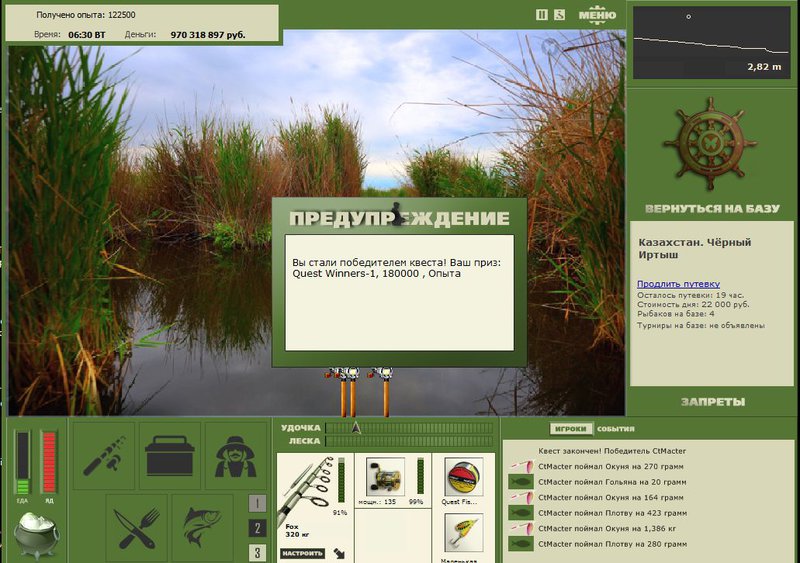The width and height of the screenshot is (800, 563).
Task: Click the Казахстан. Чёрный Иртыш location title
Action: (x=694, y=248)
